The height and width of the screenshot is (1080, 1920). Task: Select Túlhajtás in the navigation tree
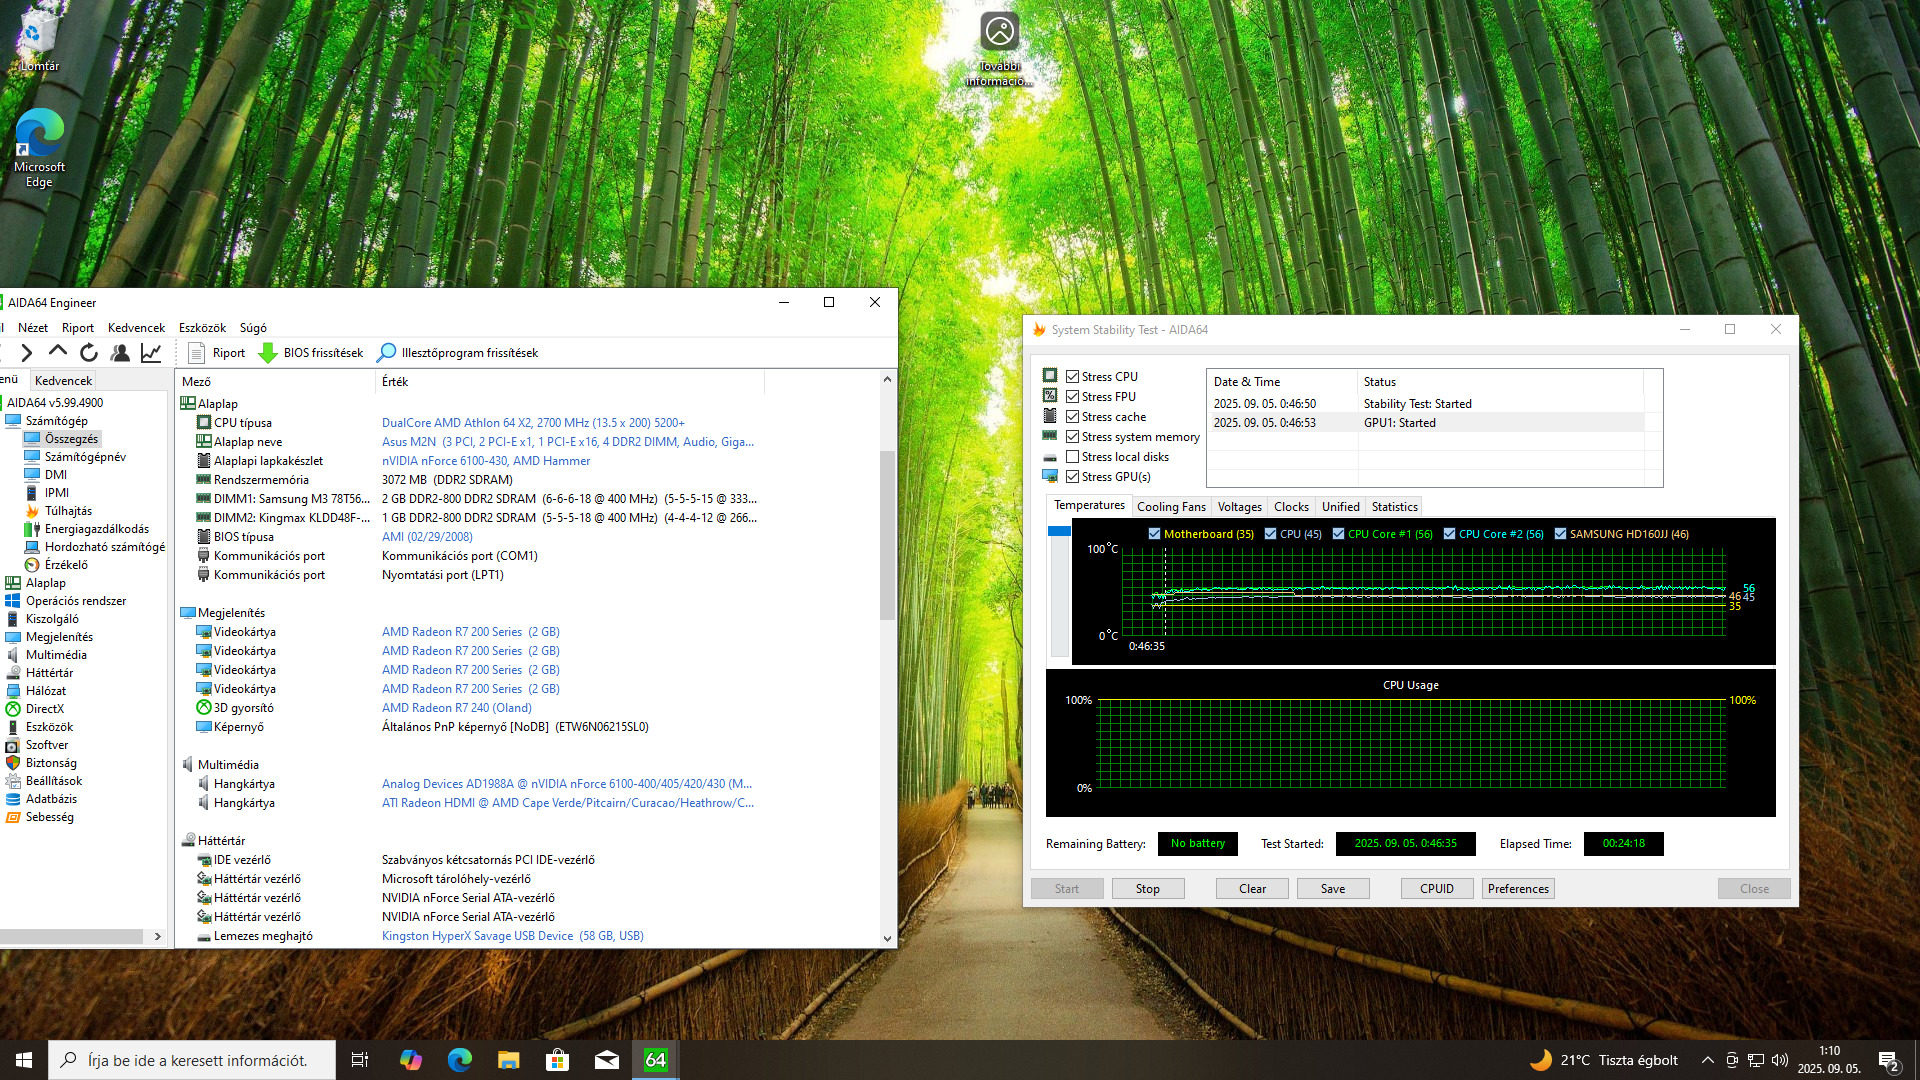point(68,511)
